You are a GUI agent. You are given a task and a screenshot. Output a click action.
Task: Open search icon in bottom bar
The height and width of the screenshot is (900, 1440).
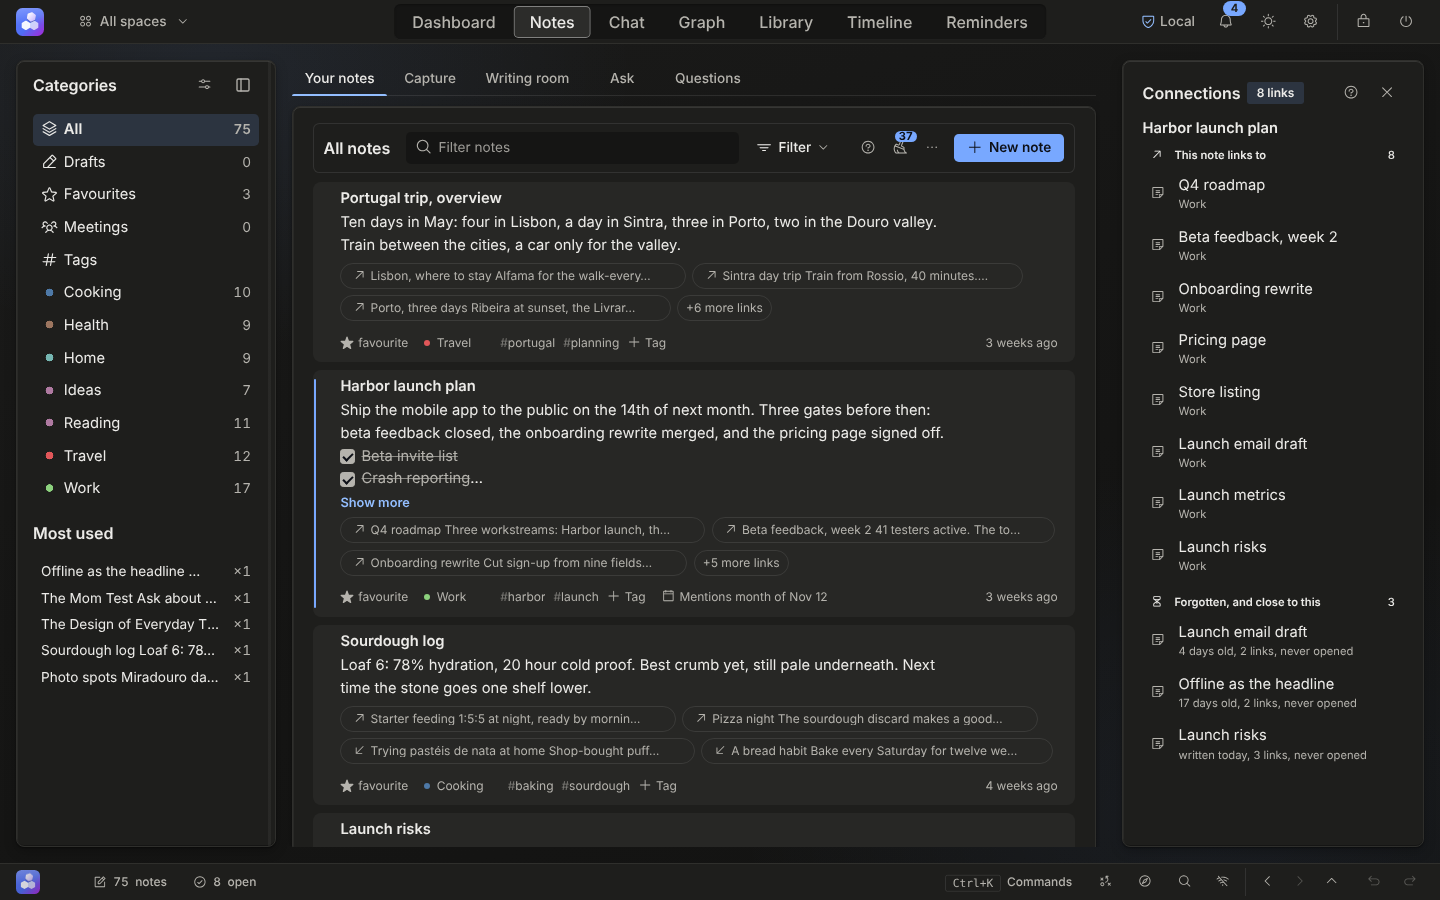(1184, 881)
